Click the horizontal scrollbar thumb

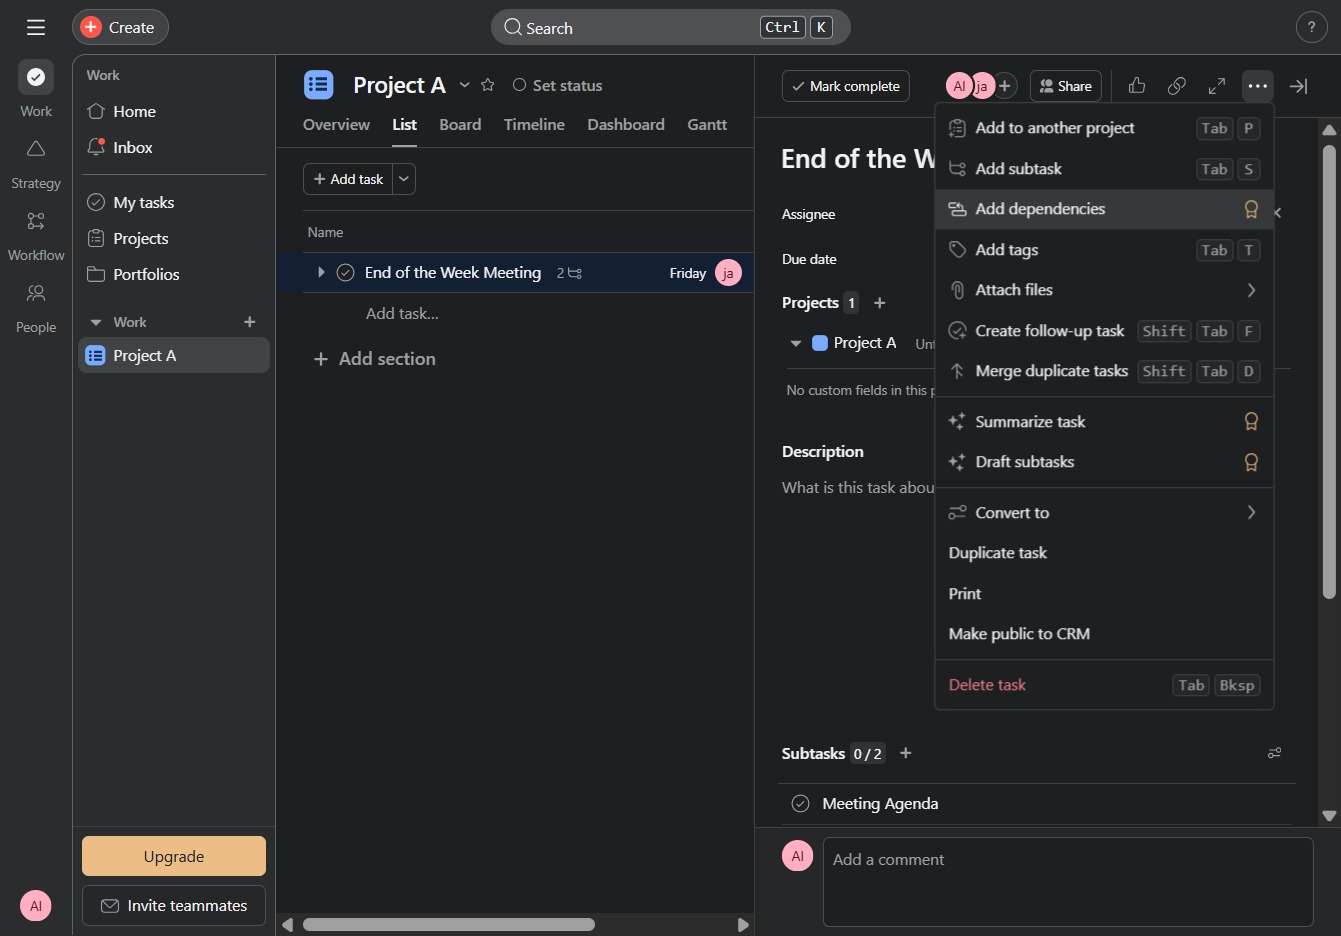tap(449, 925)
